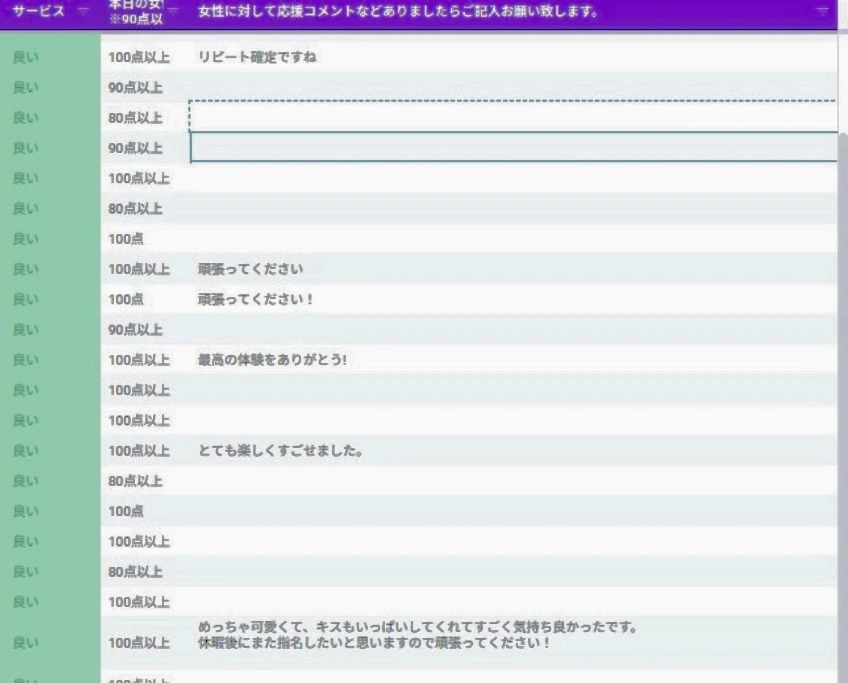Open the comment column filter dropdown
848x683 pixels.
[x=822, y=12]
